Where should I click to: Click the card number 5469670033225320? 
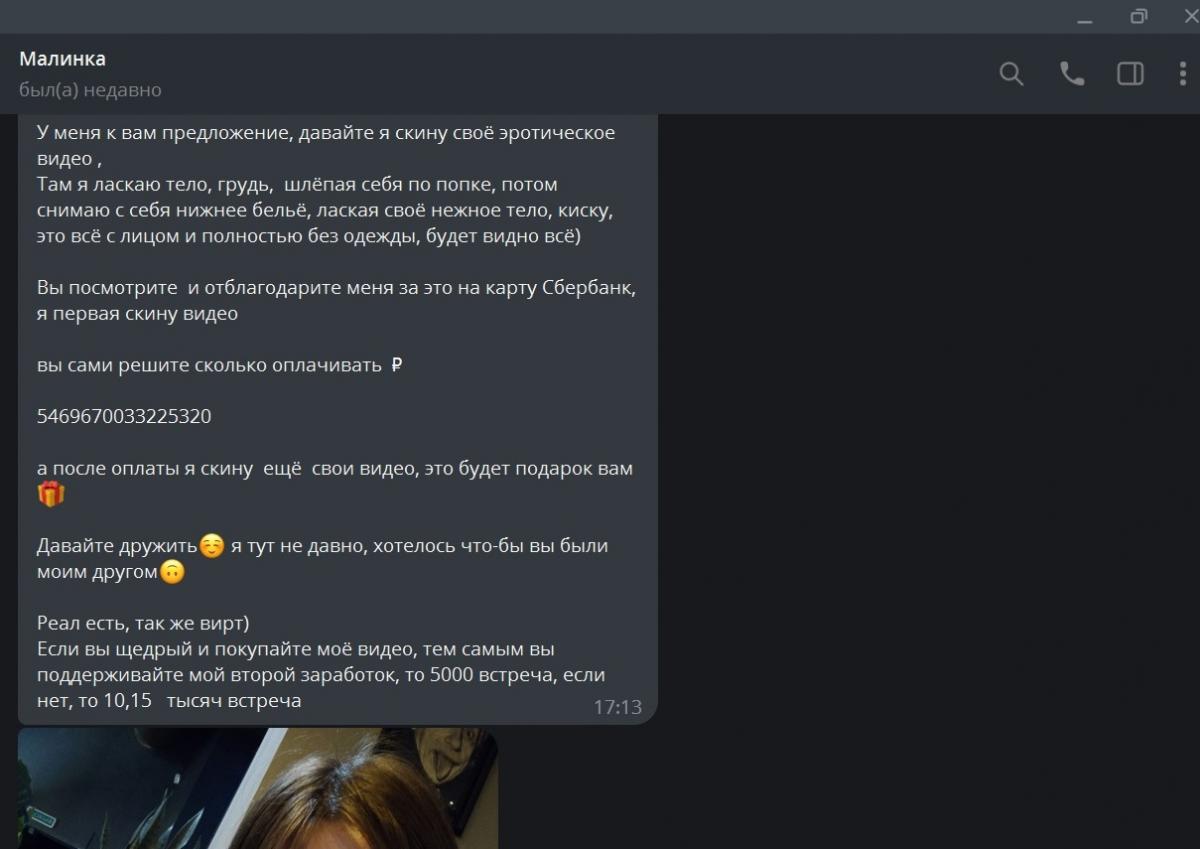coord(124,416)
